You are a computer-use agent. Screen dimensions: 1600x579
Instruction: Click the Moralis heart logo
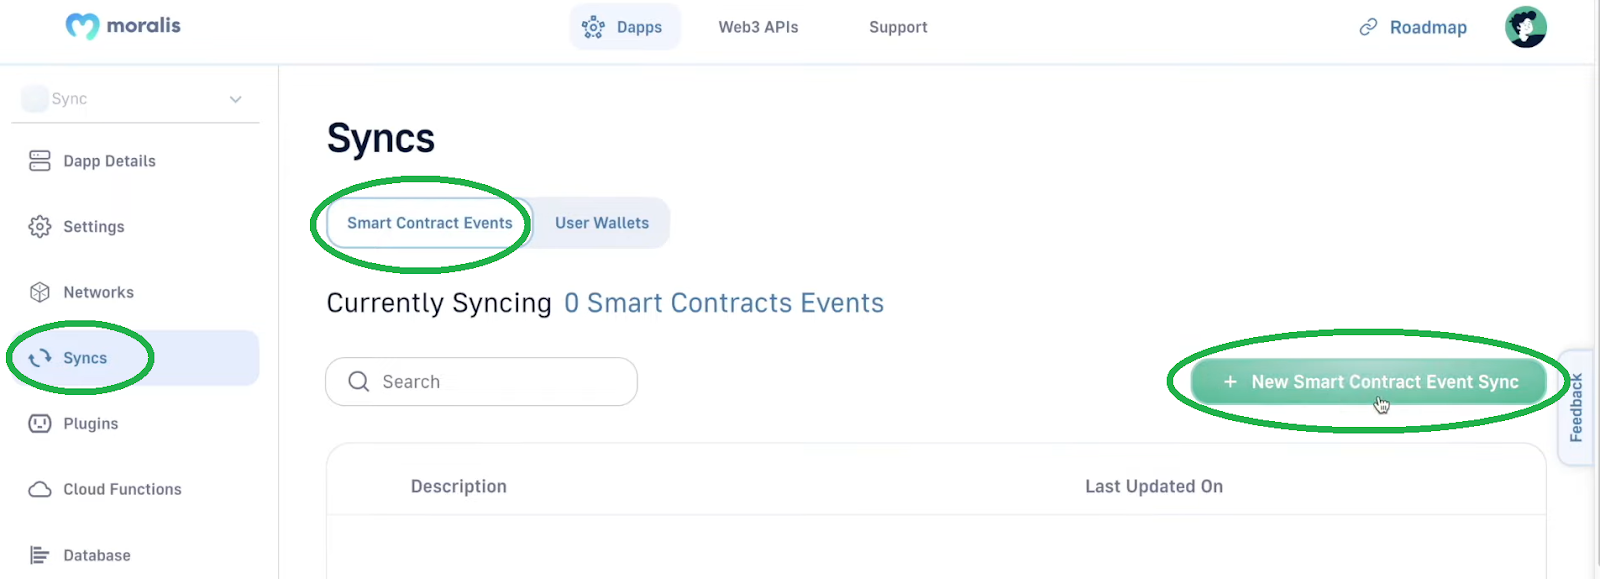coord(82,26)
